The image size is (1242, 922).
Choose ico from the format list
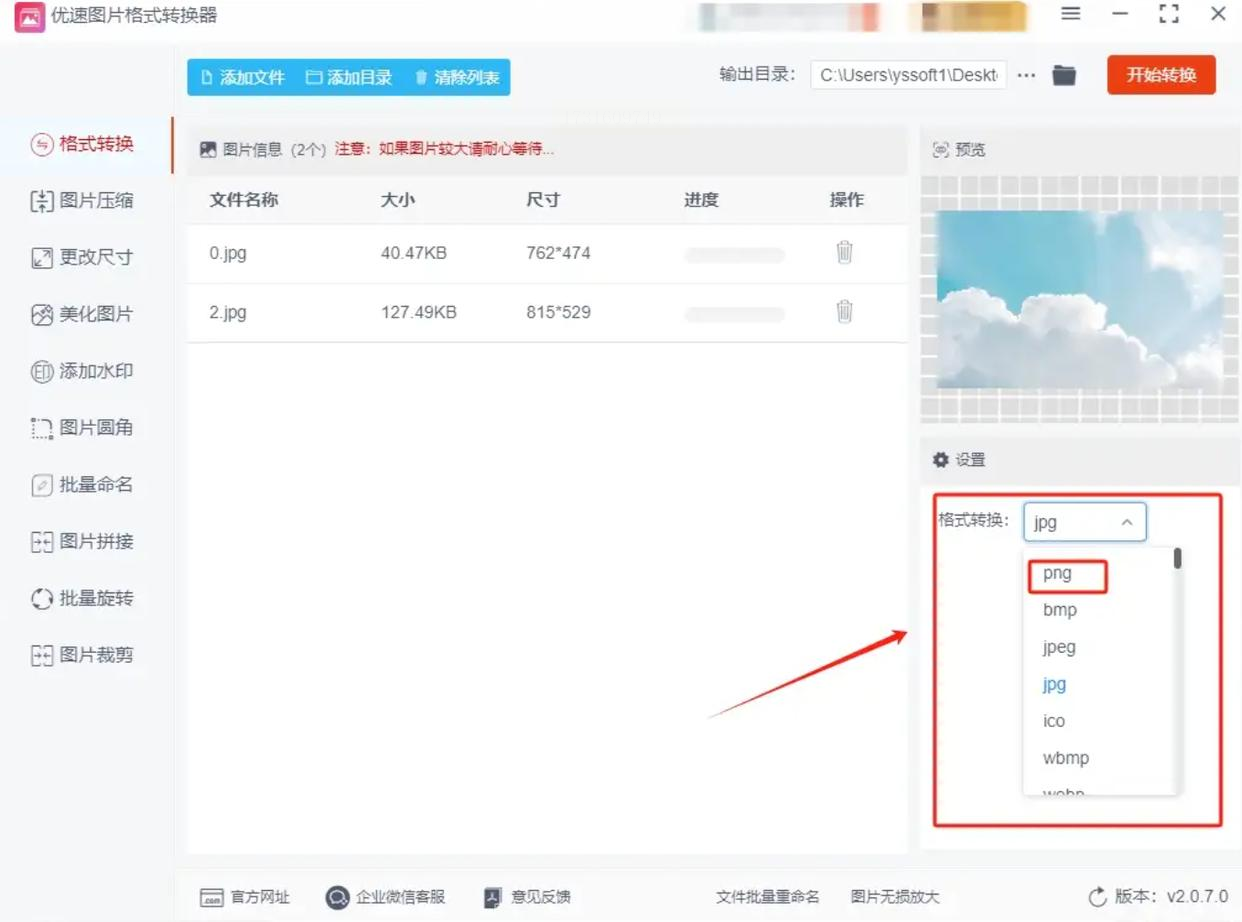1054,721
